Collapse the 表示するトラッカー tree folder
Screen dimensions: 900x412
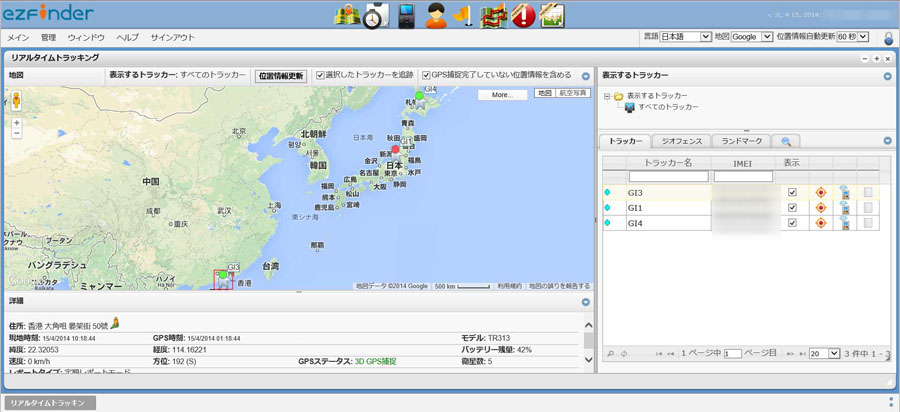607,96
